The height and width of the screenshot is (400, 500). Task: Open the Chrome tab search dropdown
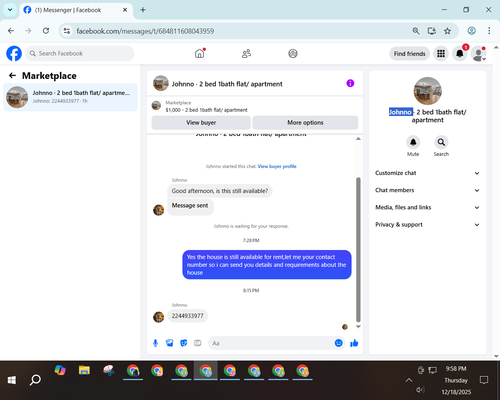(10, 10)
